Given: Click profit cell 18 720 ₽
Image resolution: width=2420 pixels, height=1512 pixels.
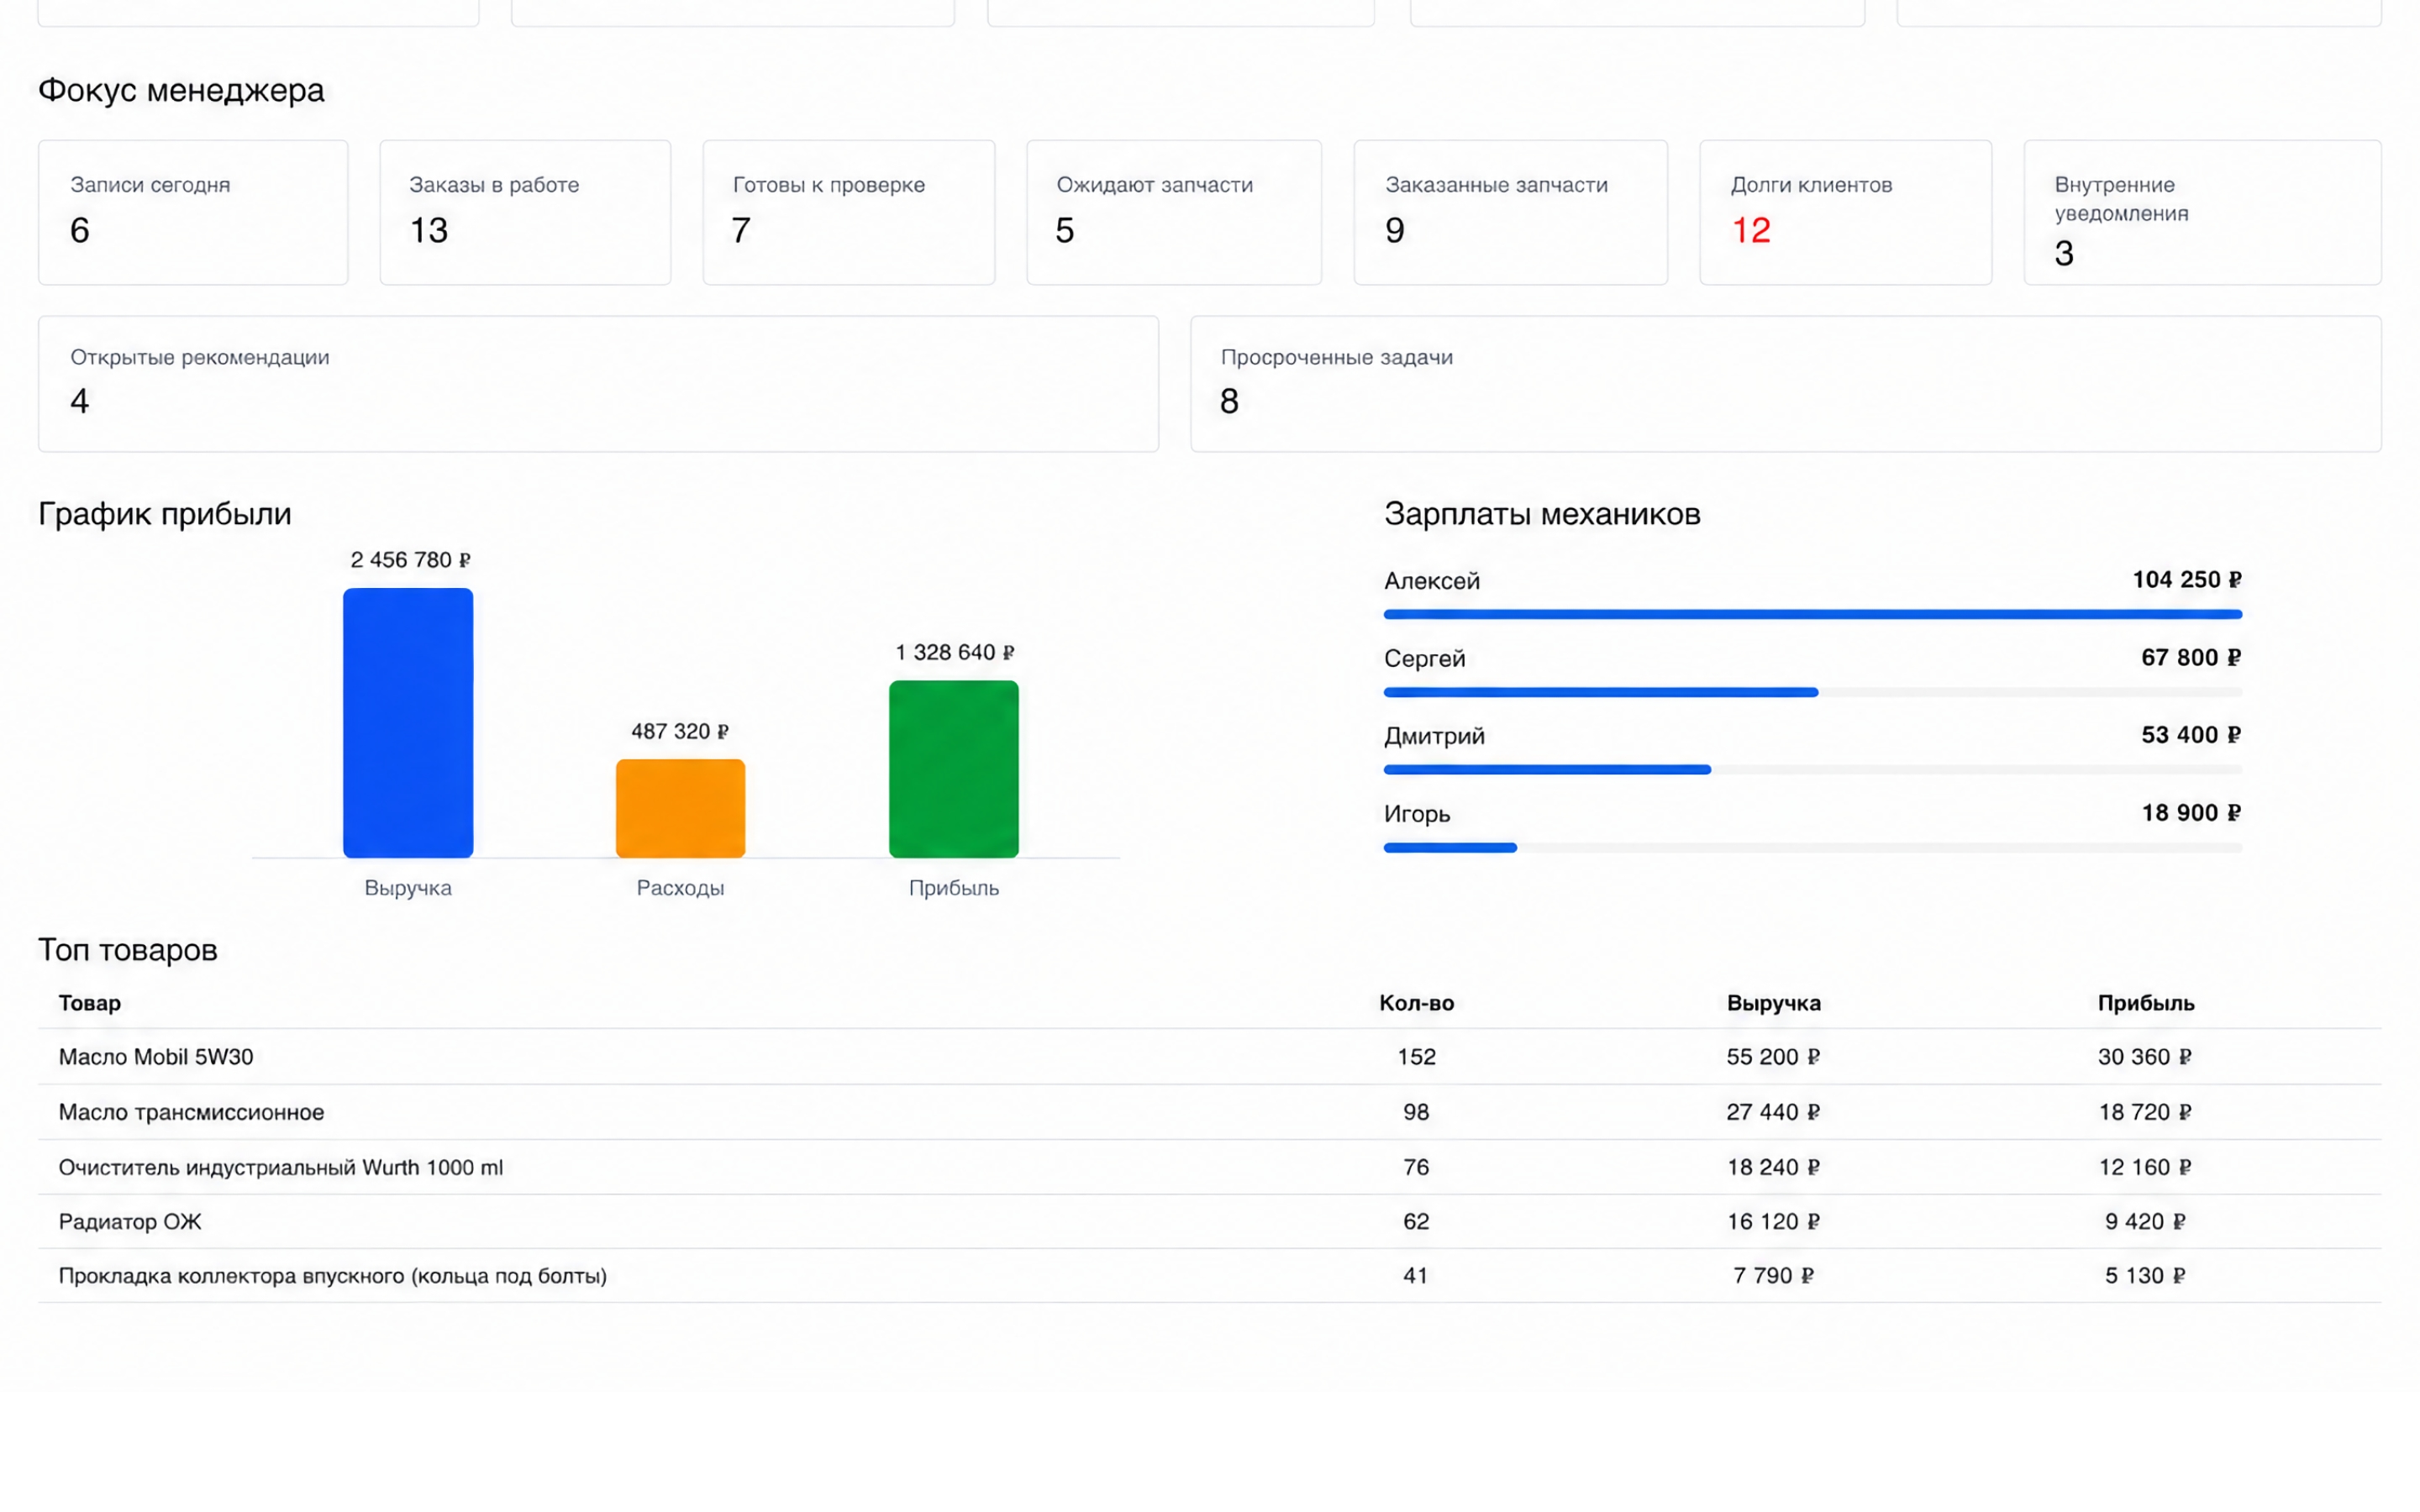Looking at the screenshot, I should (2145, 1112).
